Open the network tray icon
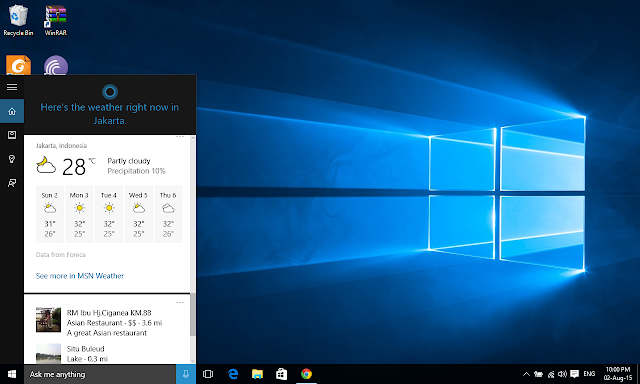The height and width of the screenshot is (384, 640). tap(551, 374)
